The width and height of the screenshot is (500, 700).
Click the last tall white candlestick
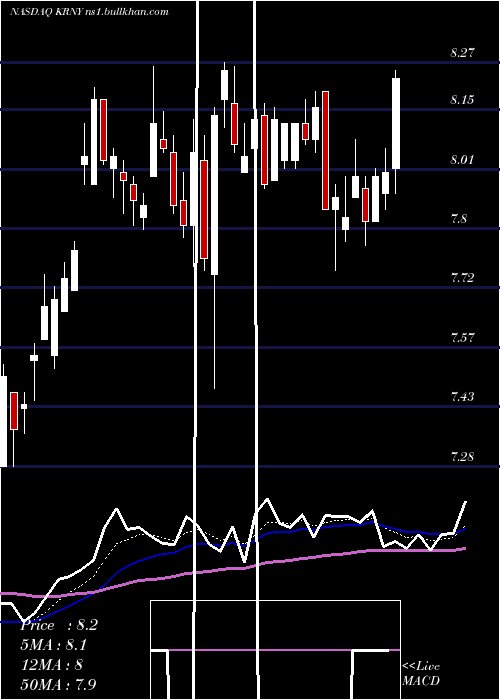click(x=396, y=123)
